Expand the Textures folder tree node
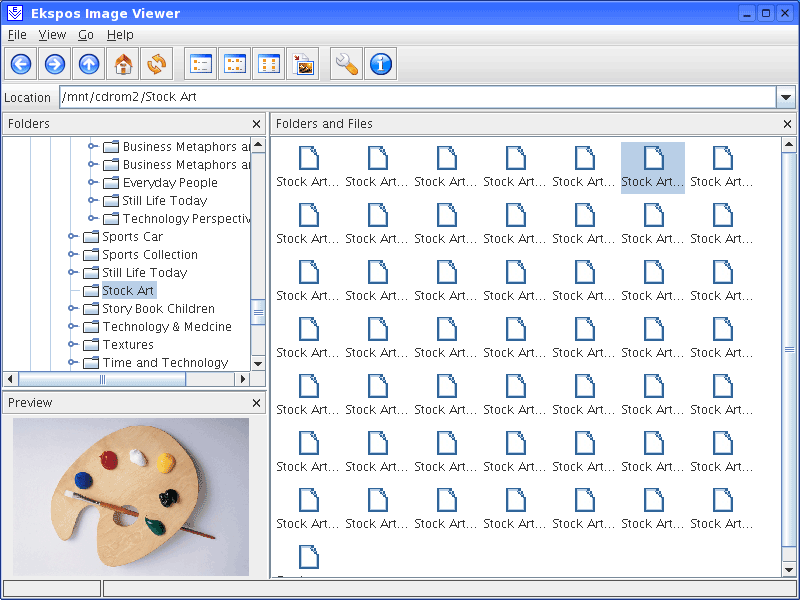 (73, 345)
